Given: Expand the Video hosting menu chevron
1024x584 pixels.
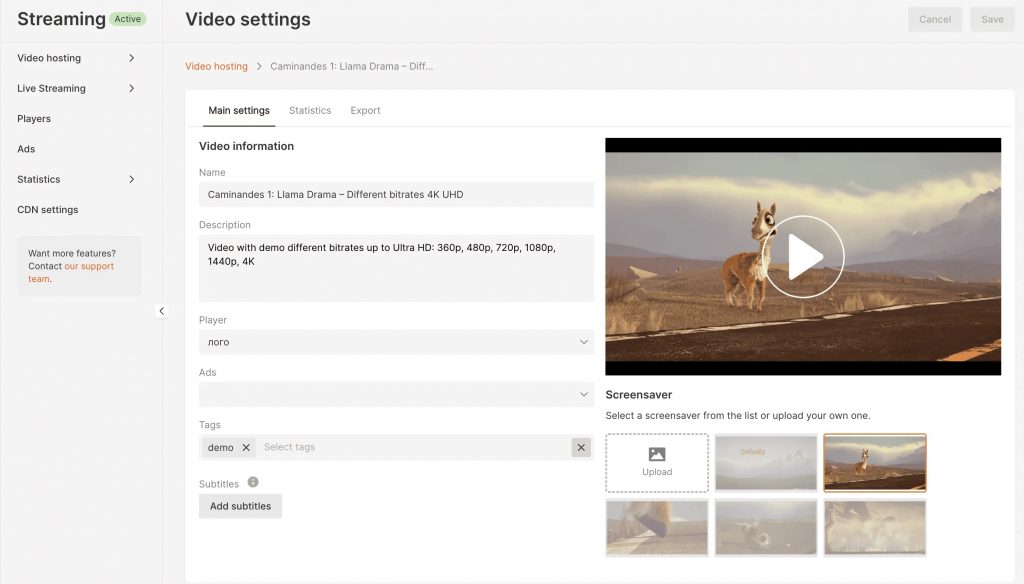Looking at the screenshot, I should click(x=132, y=58).
